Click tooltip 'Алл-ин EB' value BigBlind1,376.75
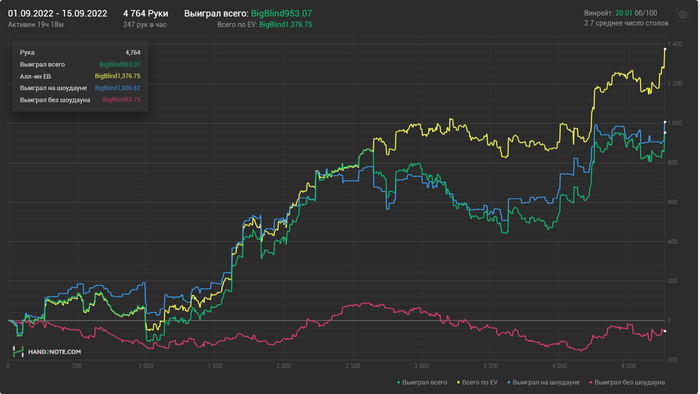 [x=117, y=76]
